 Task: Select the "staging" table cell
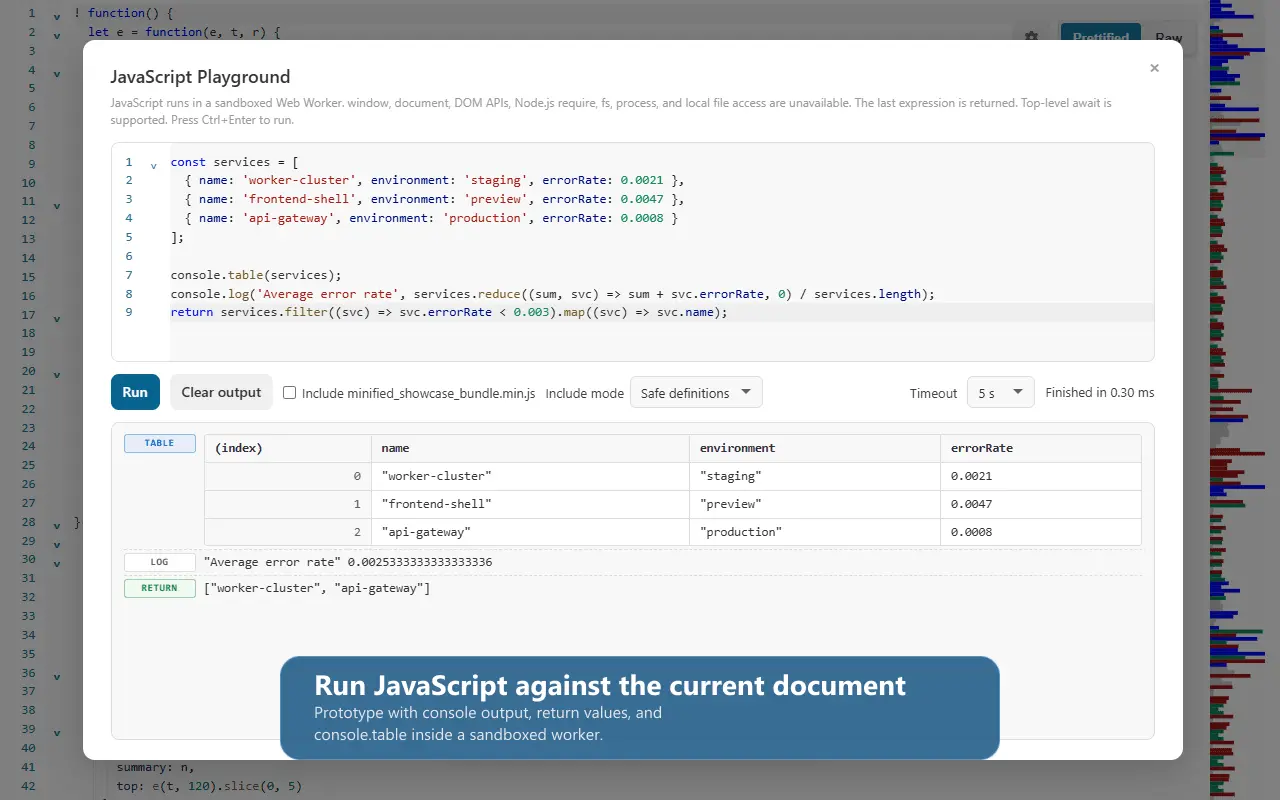[814, 476]
